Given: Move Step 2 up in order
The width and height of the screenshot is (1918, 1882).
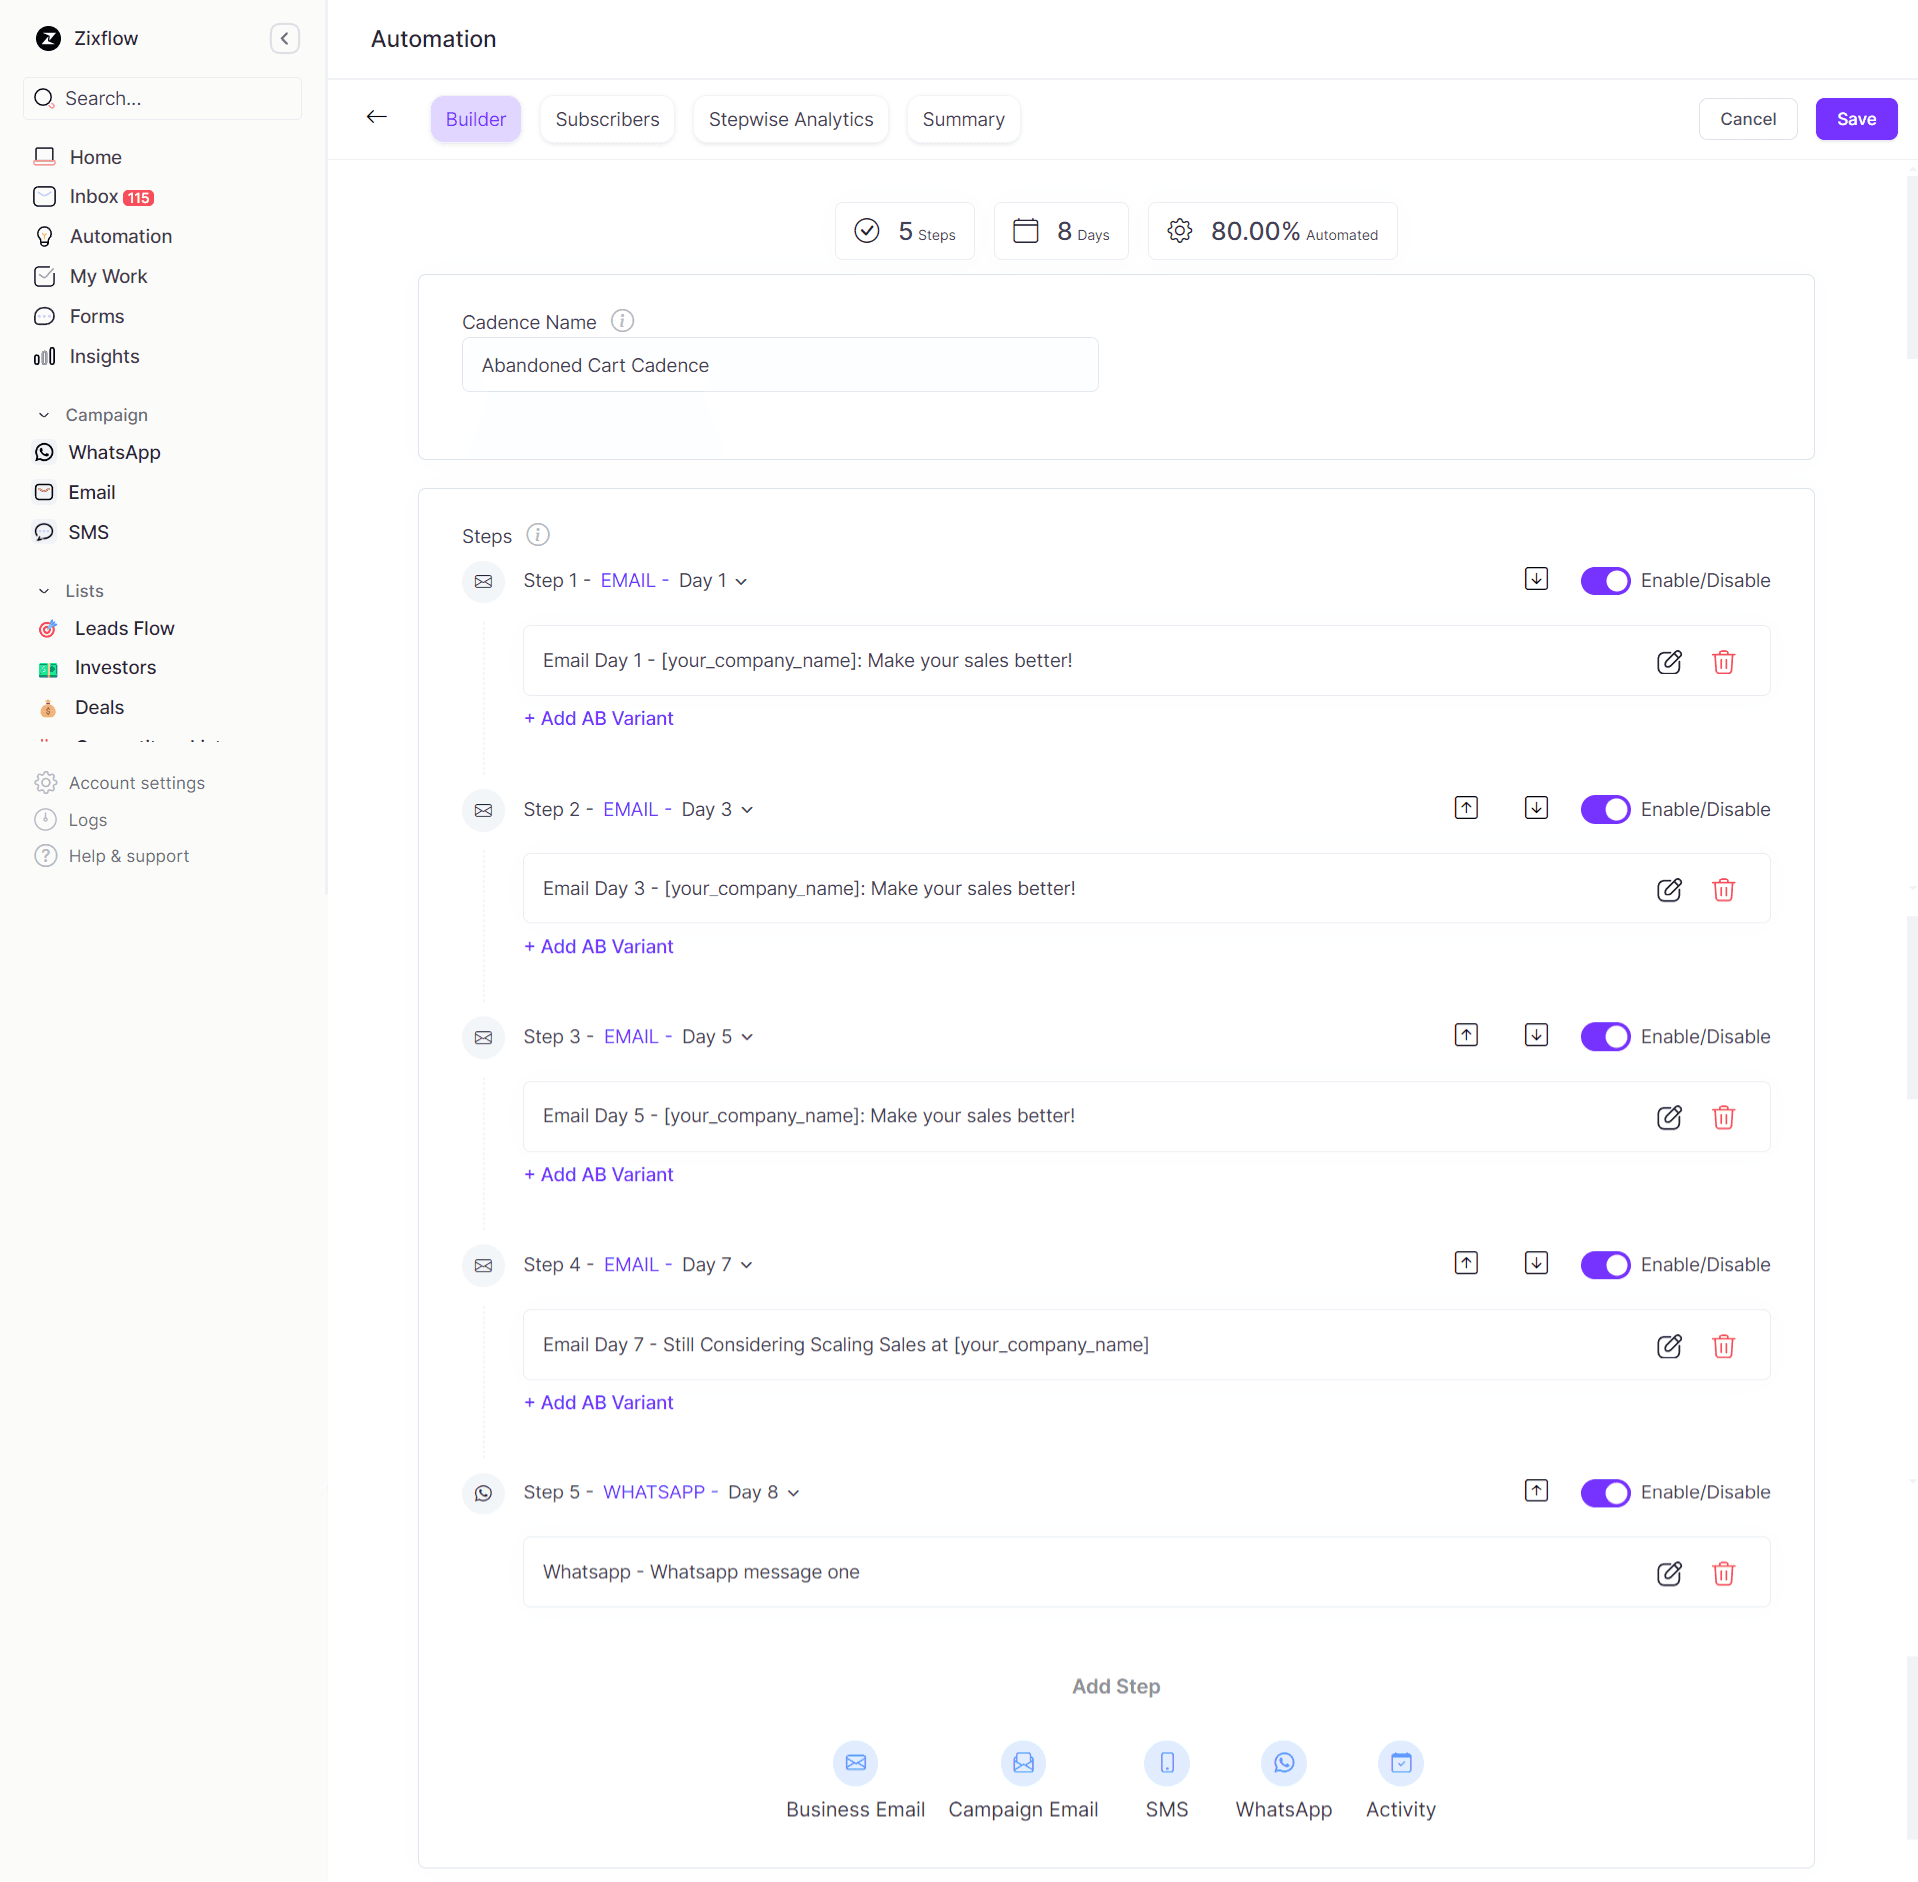Looking at the screenshot, I should click(x=1466, y=808).
